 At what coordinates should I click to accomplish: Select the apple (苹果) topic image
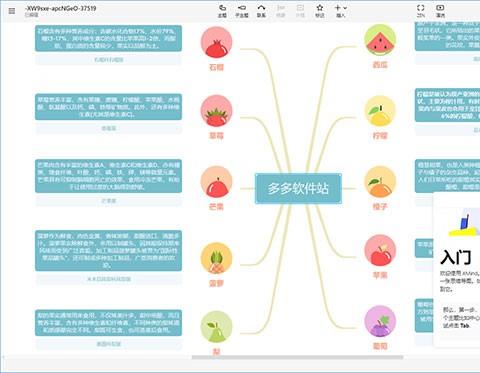(x=380, y=251)
